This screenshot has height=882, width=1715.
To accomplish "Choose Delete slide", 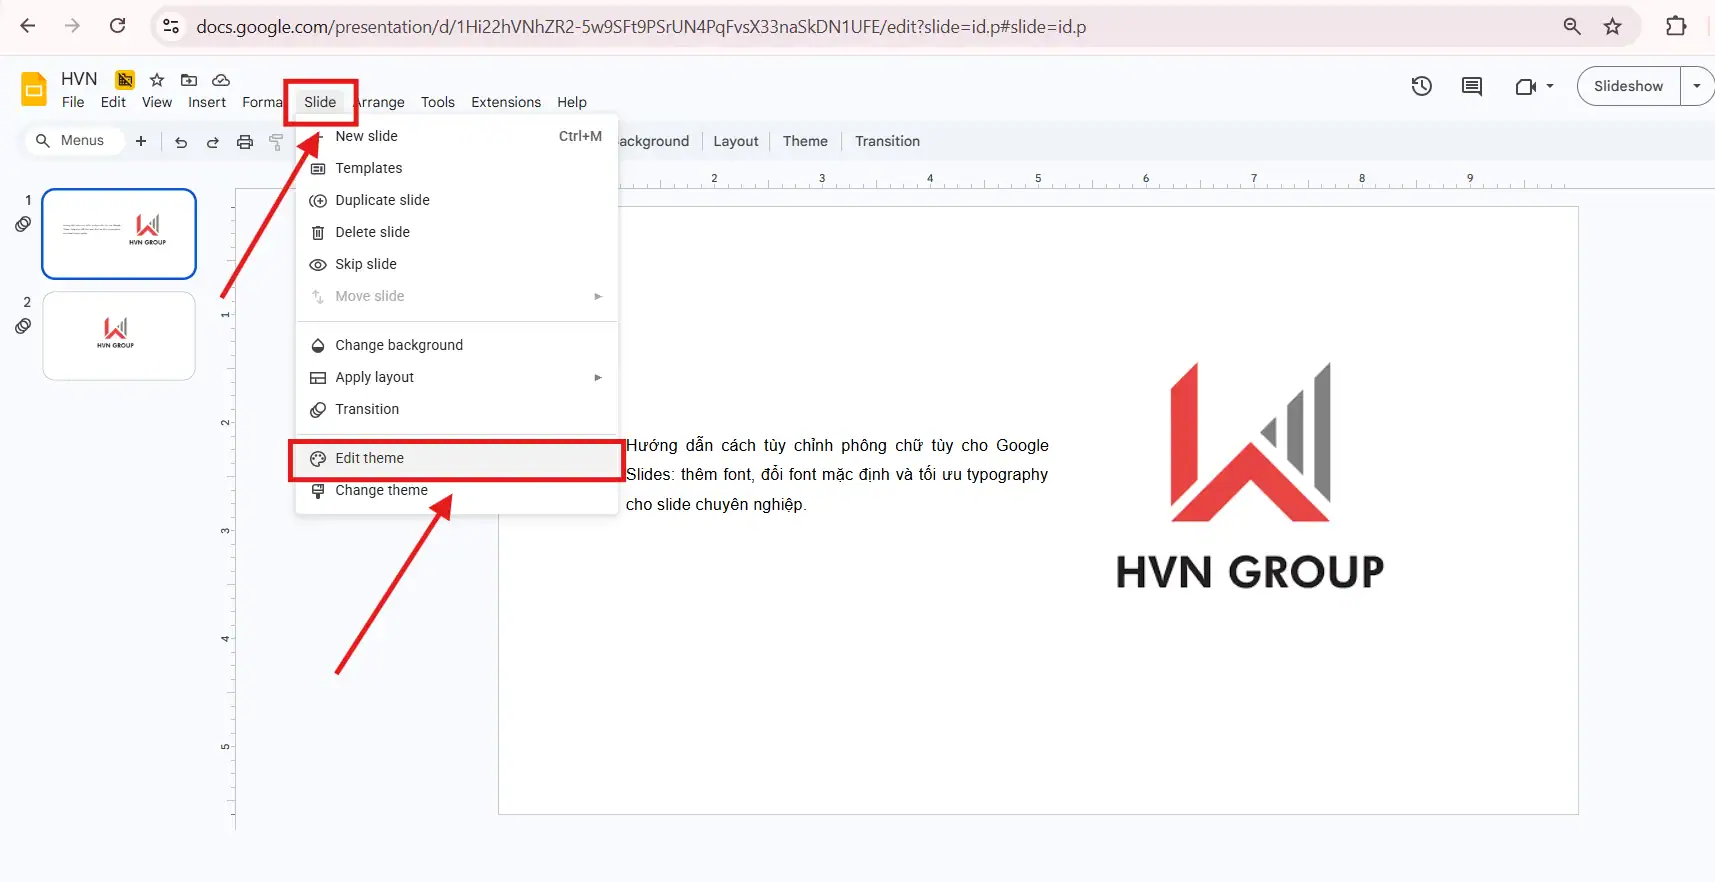I will 457,232.
